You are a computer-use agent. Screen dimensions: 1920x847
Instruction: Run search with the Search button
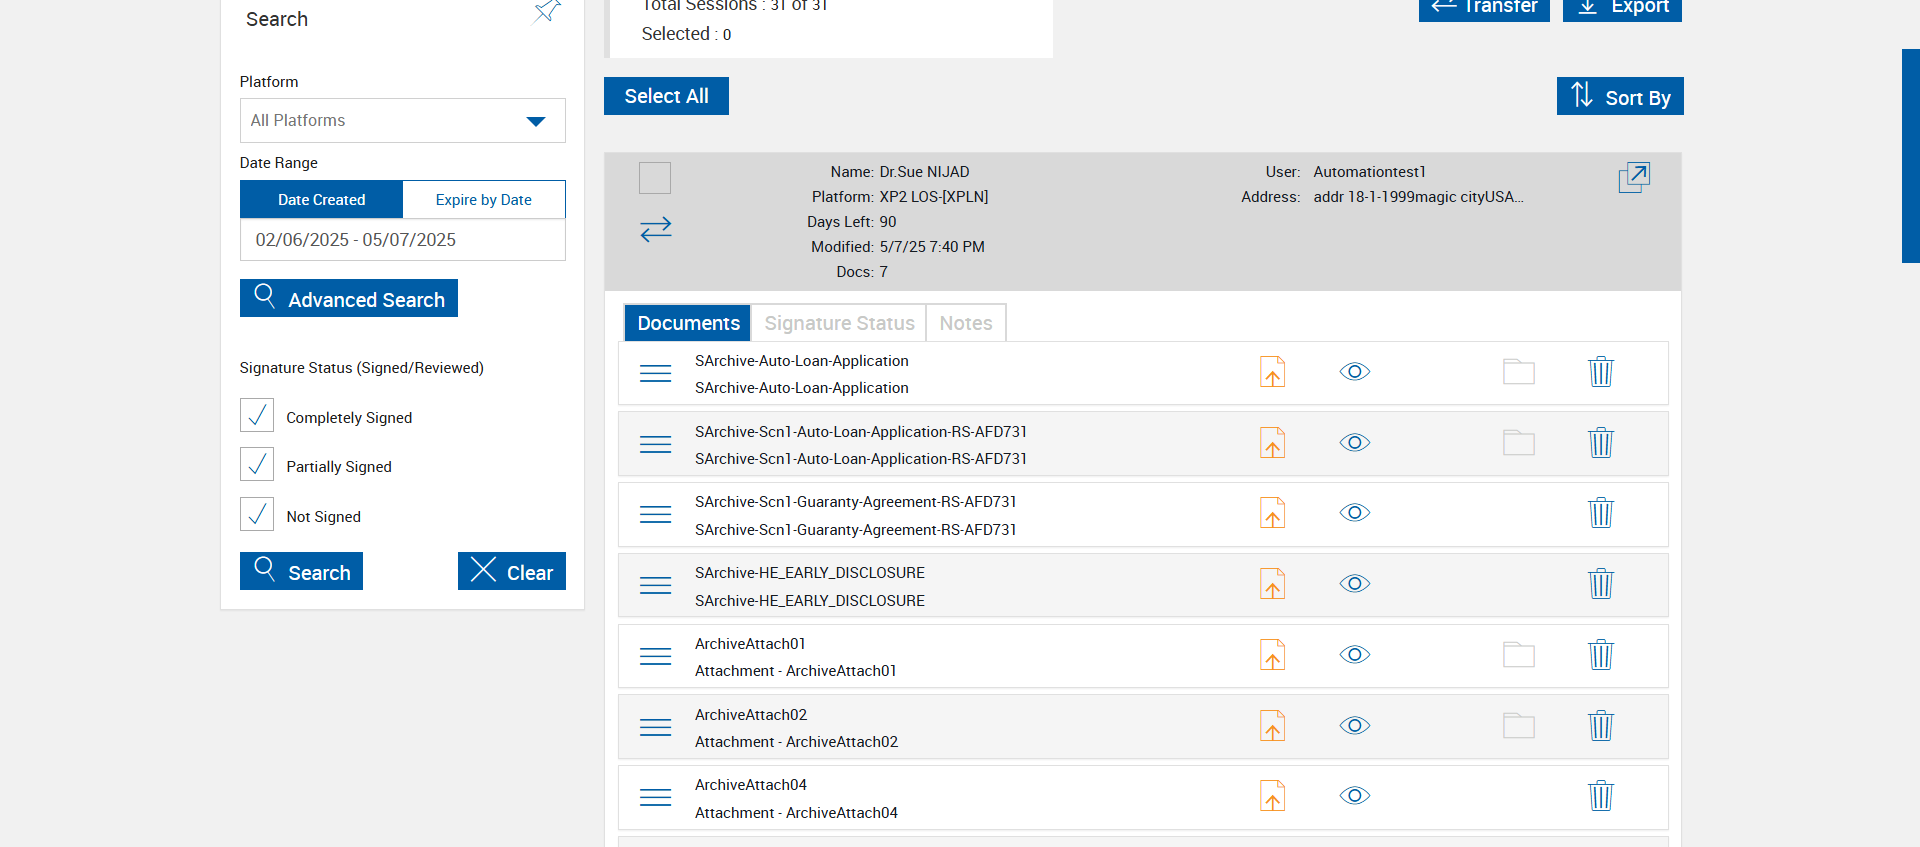tap(301, 571)
